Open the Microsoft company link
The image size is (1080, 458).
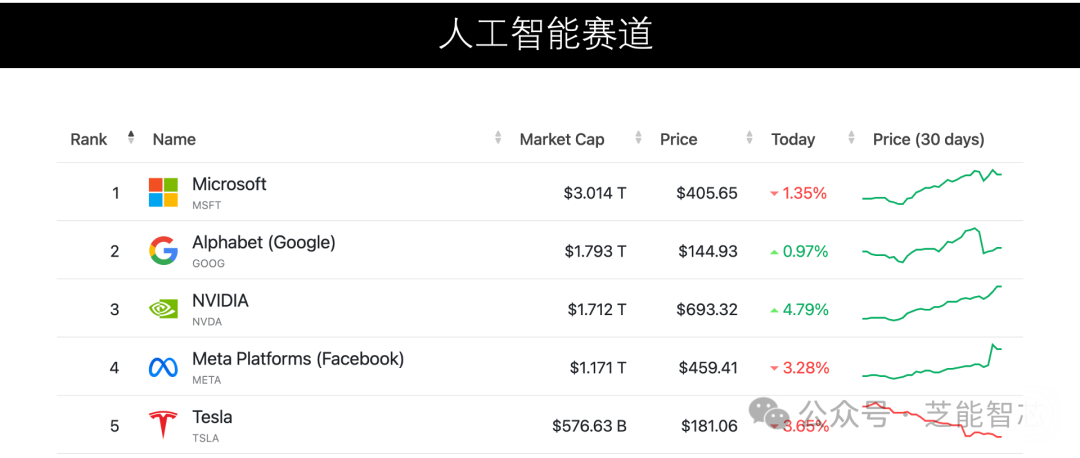pyautogui.click(x=229, y=184)
